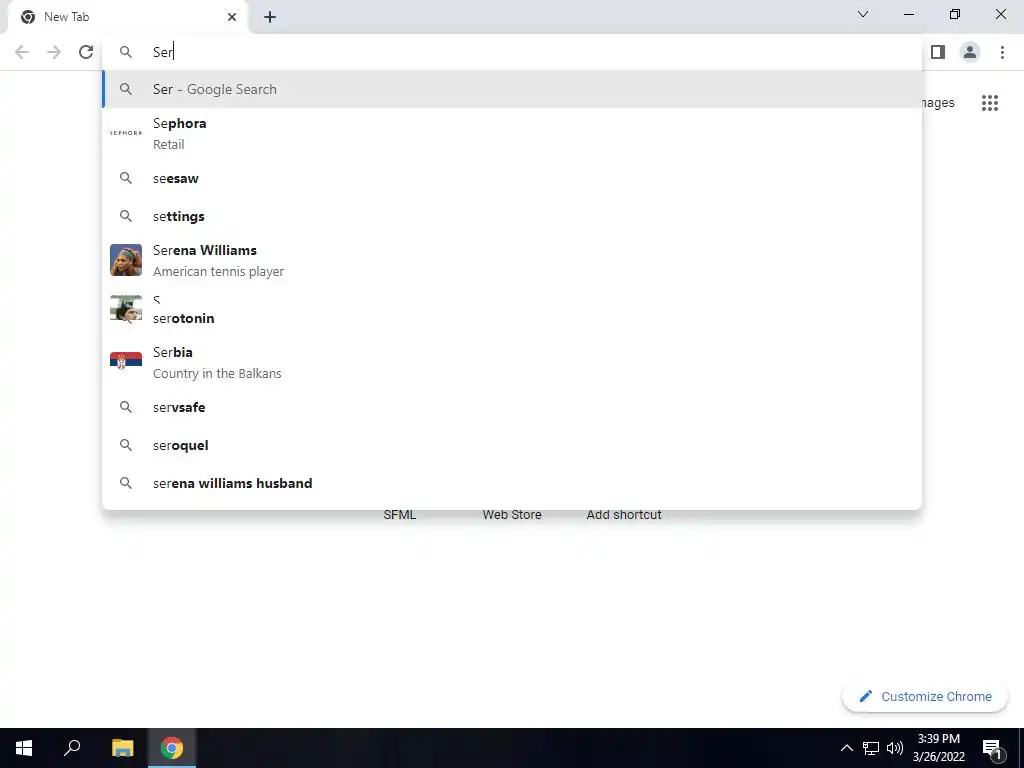Toggle the side panel icon
Image resolution: width=1024 pixels, height=768 pixels.
(938, 52)
